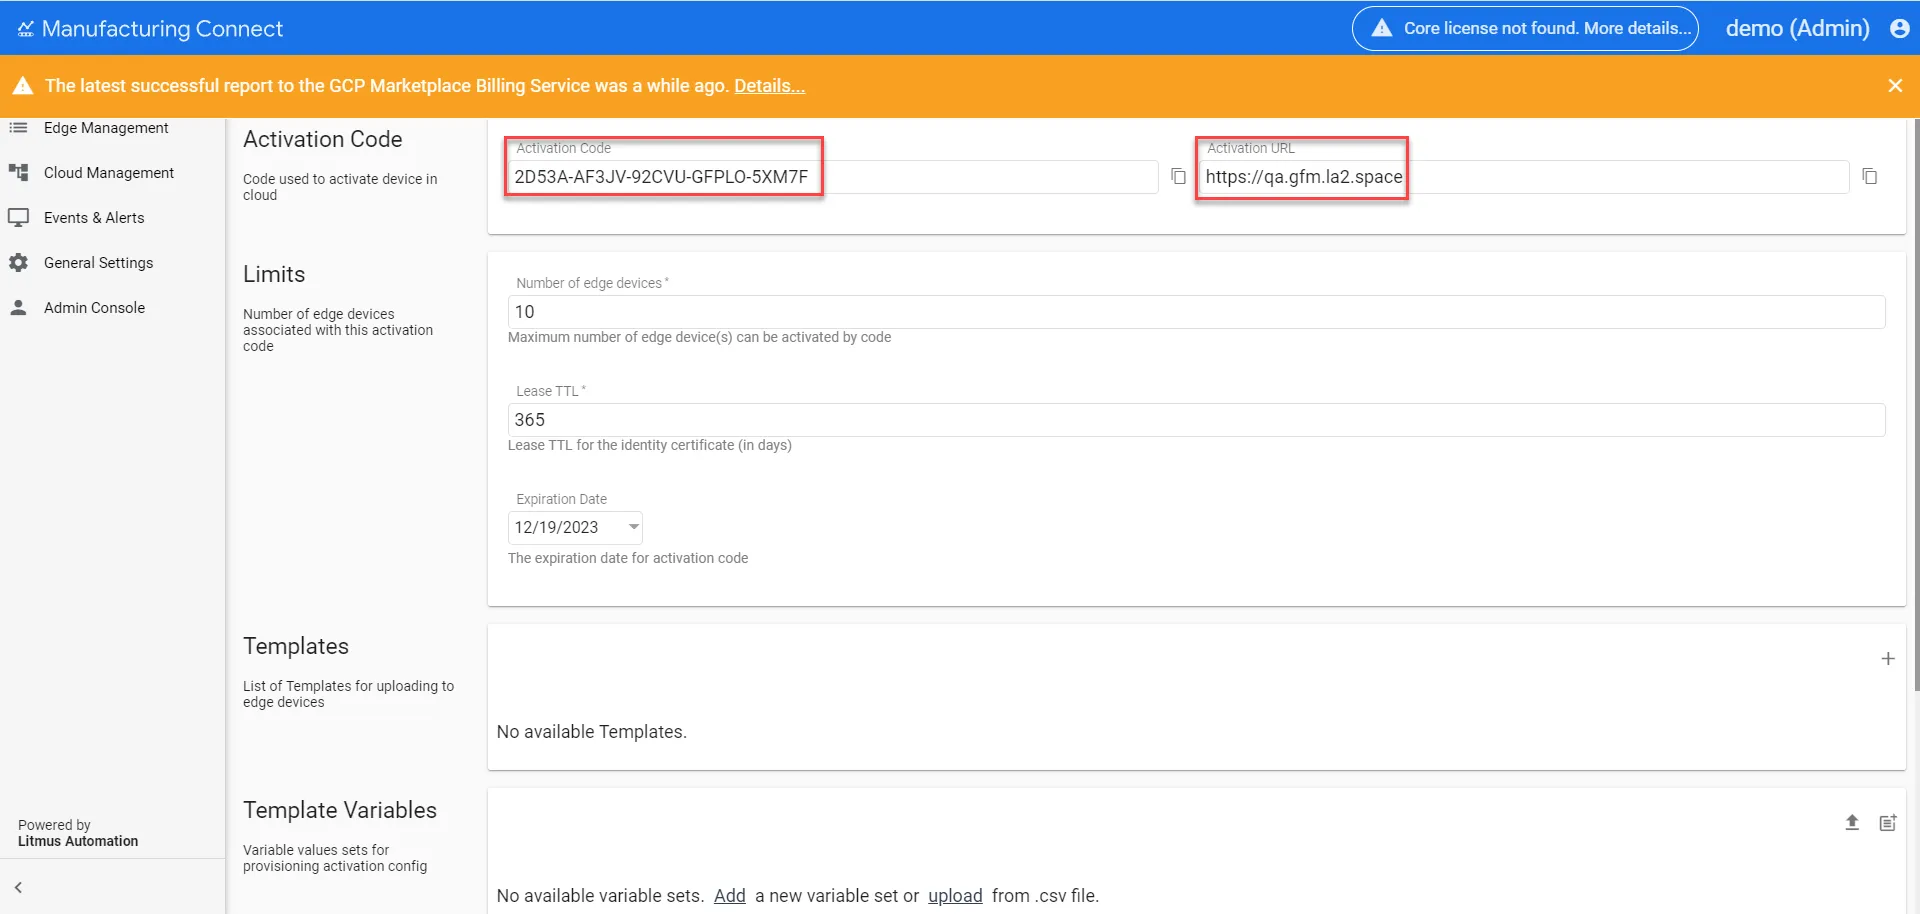Click the warning triangle in the orange banner
Screen dimensions: 1920x914
pyautogui.click(x=23, y=86)
